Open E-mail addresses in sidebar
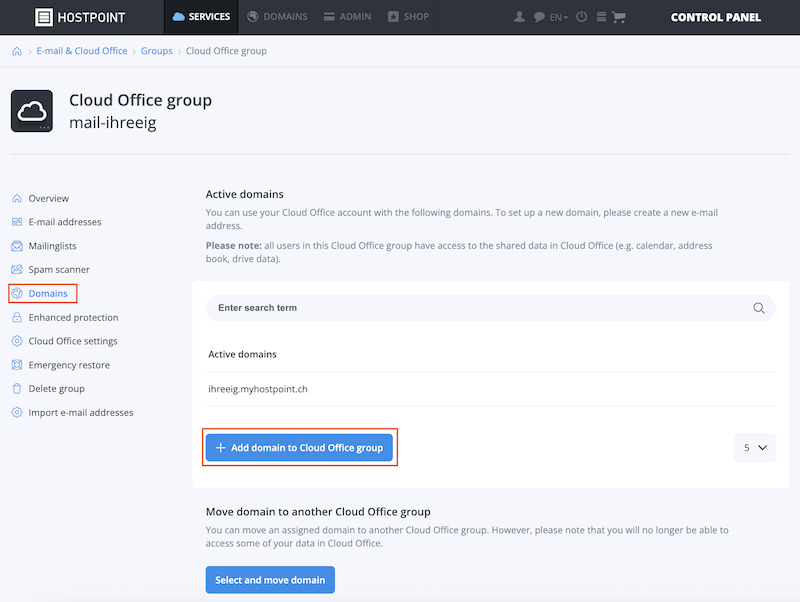Image resolution: width=800 pixels, height=602 pixels. tap(65, 222)
